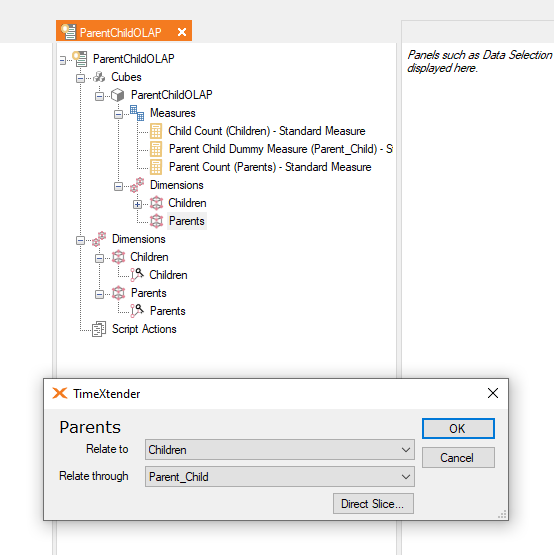Click the cube's Dimensions folder icon
554x555 pixels.
point(137,185)
